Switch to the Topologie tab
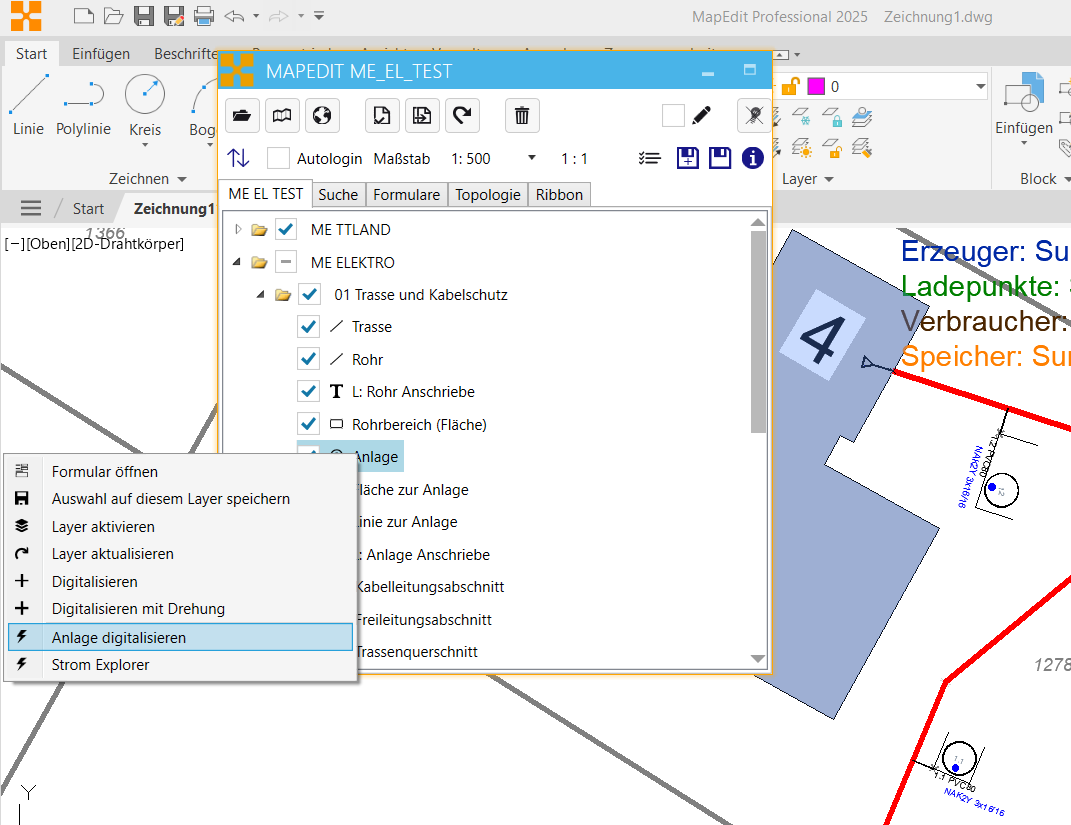 488,195
